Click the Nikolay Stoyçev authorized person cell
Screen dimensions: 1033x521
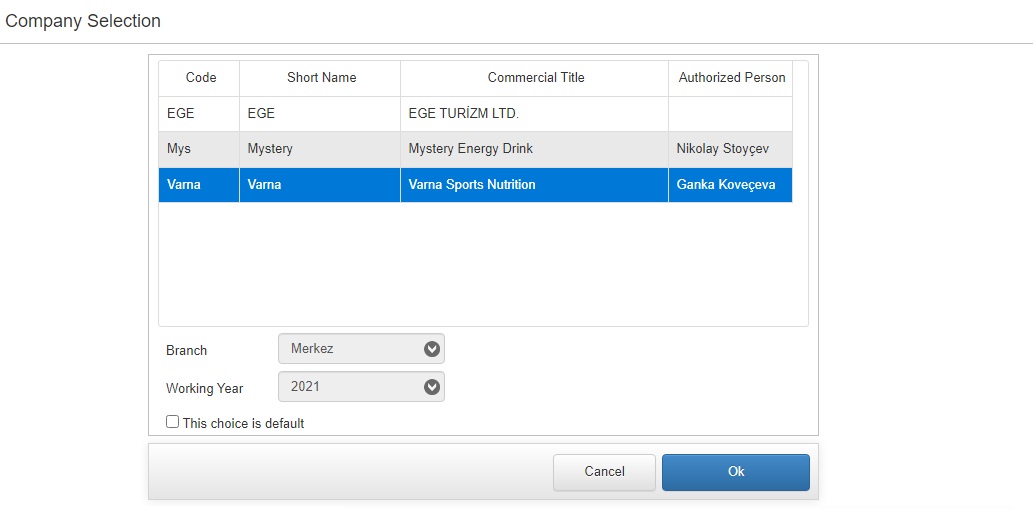731,149
